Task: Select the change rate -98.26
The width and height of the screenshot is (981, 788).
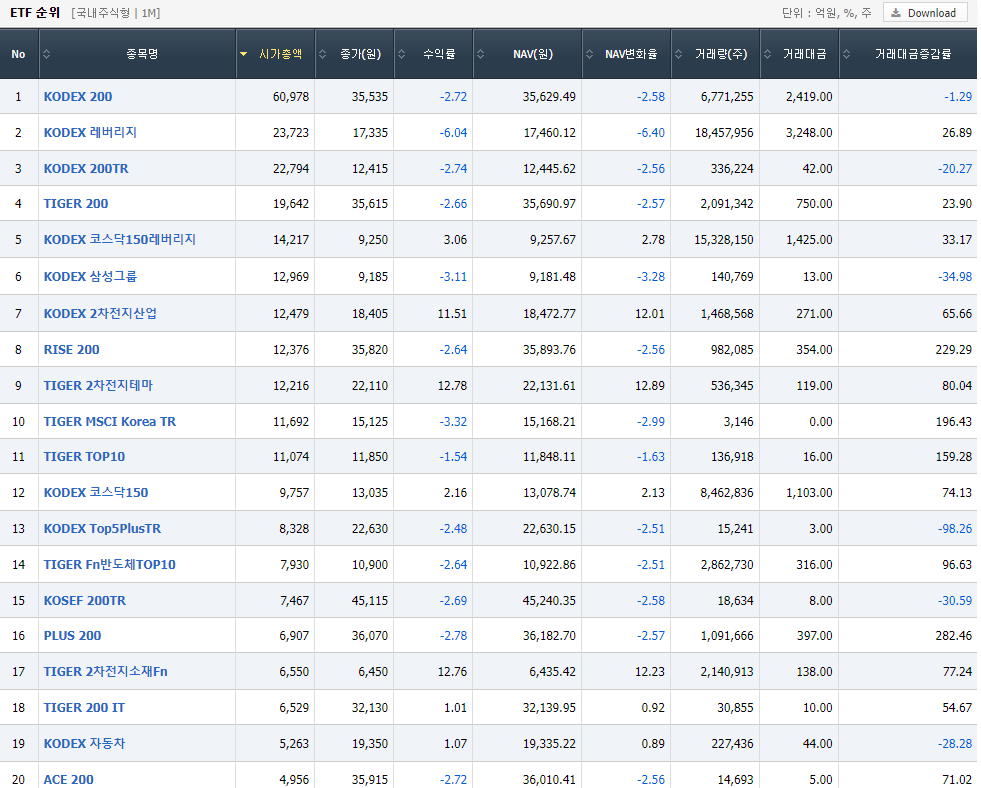Action: click(x=955, y=529)
